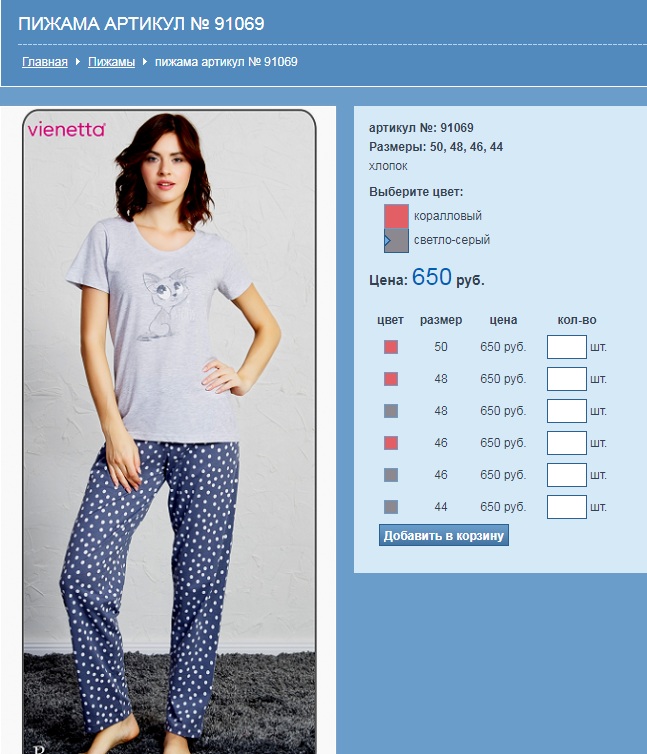Focus quantity field for gray size 48
The height and width of the screenshot is (754, 647).
coord(567,411)
